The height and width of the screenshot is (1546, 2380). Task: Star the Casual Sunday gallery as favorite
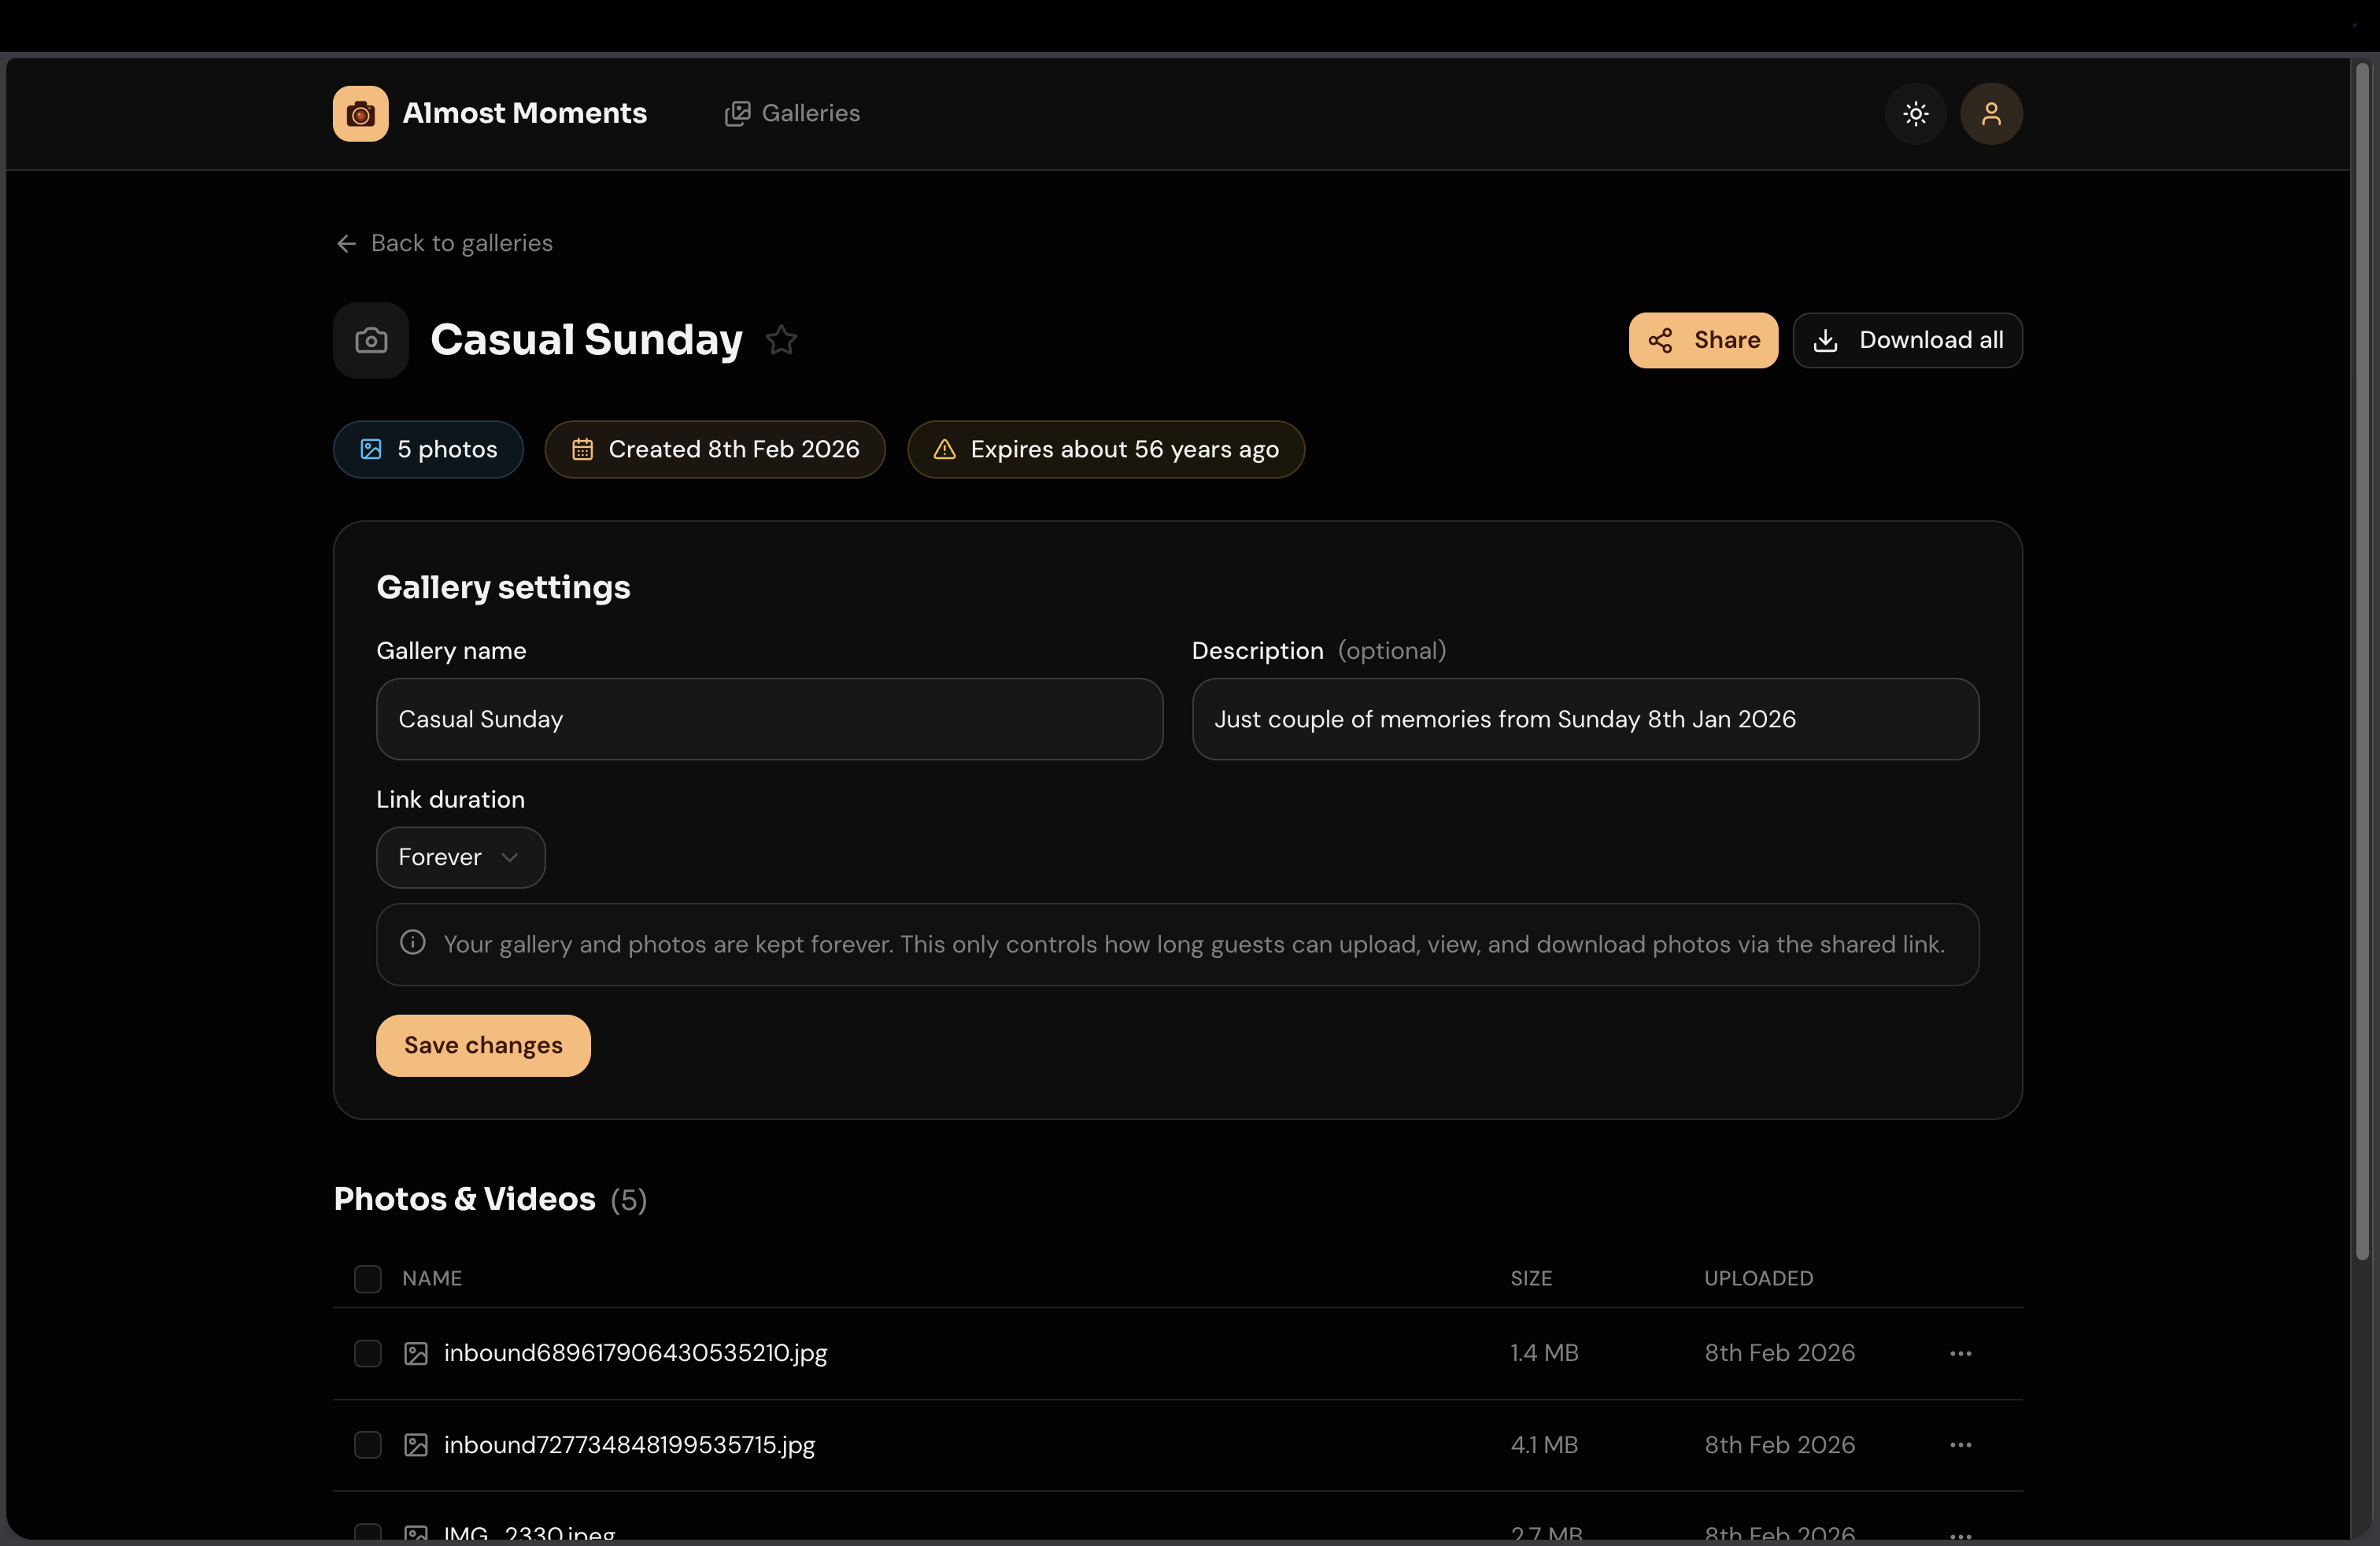point(781,340)
